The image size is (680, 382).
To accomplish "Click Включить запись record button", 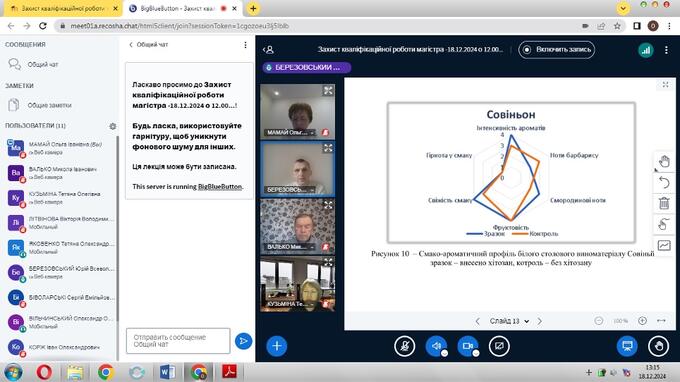I will [x=557, y=49].
